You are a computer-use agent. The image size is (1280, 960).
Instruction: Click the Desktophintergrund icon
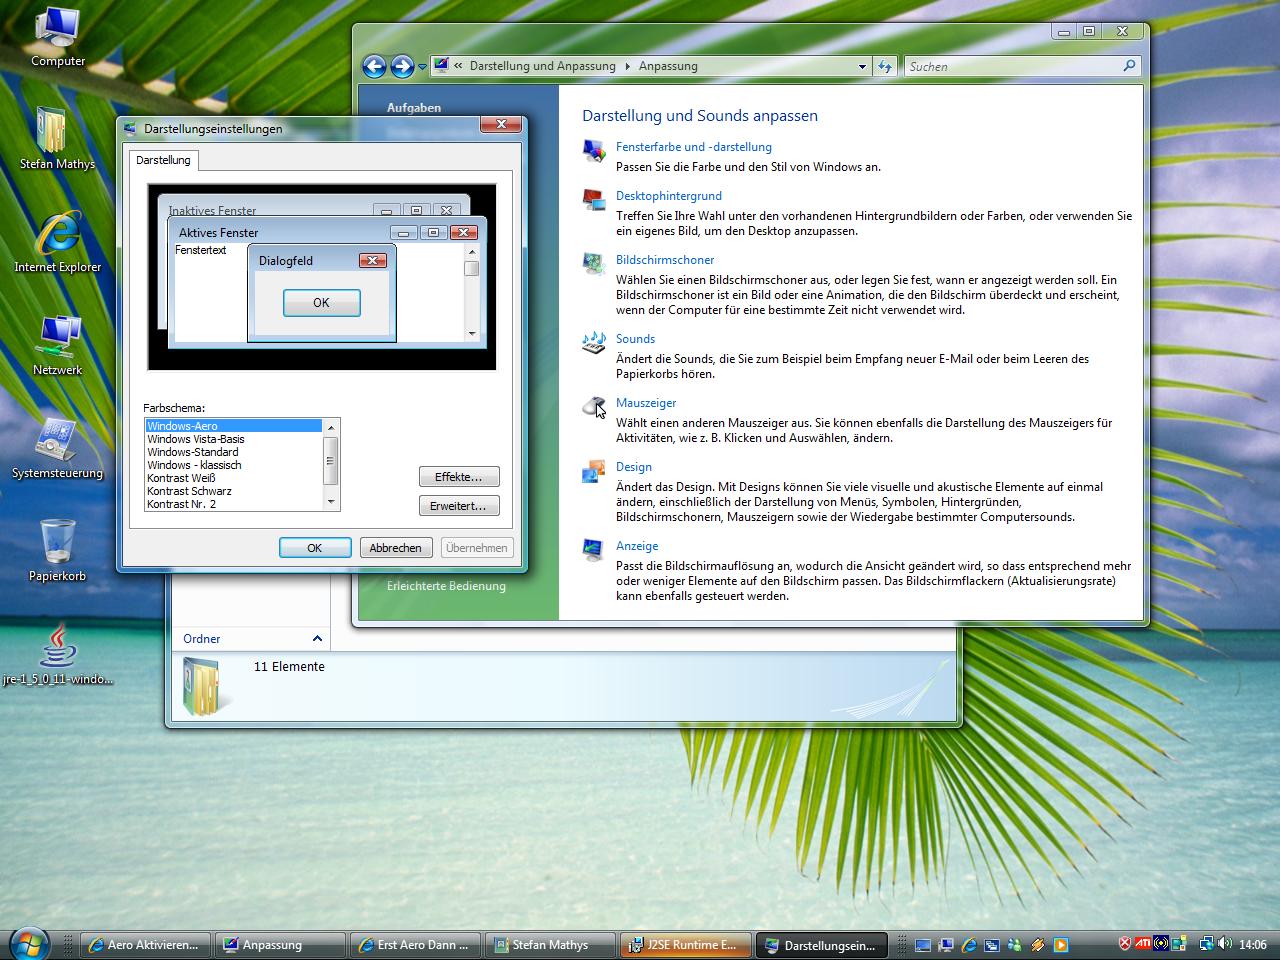[x=594, y=200]
